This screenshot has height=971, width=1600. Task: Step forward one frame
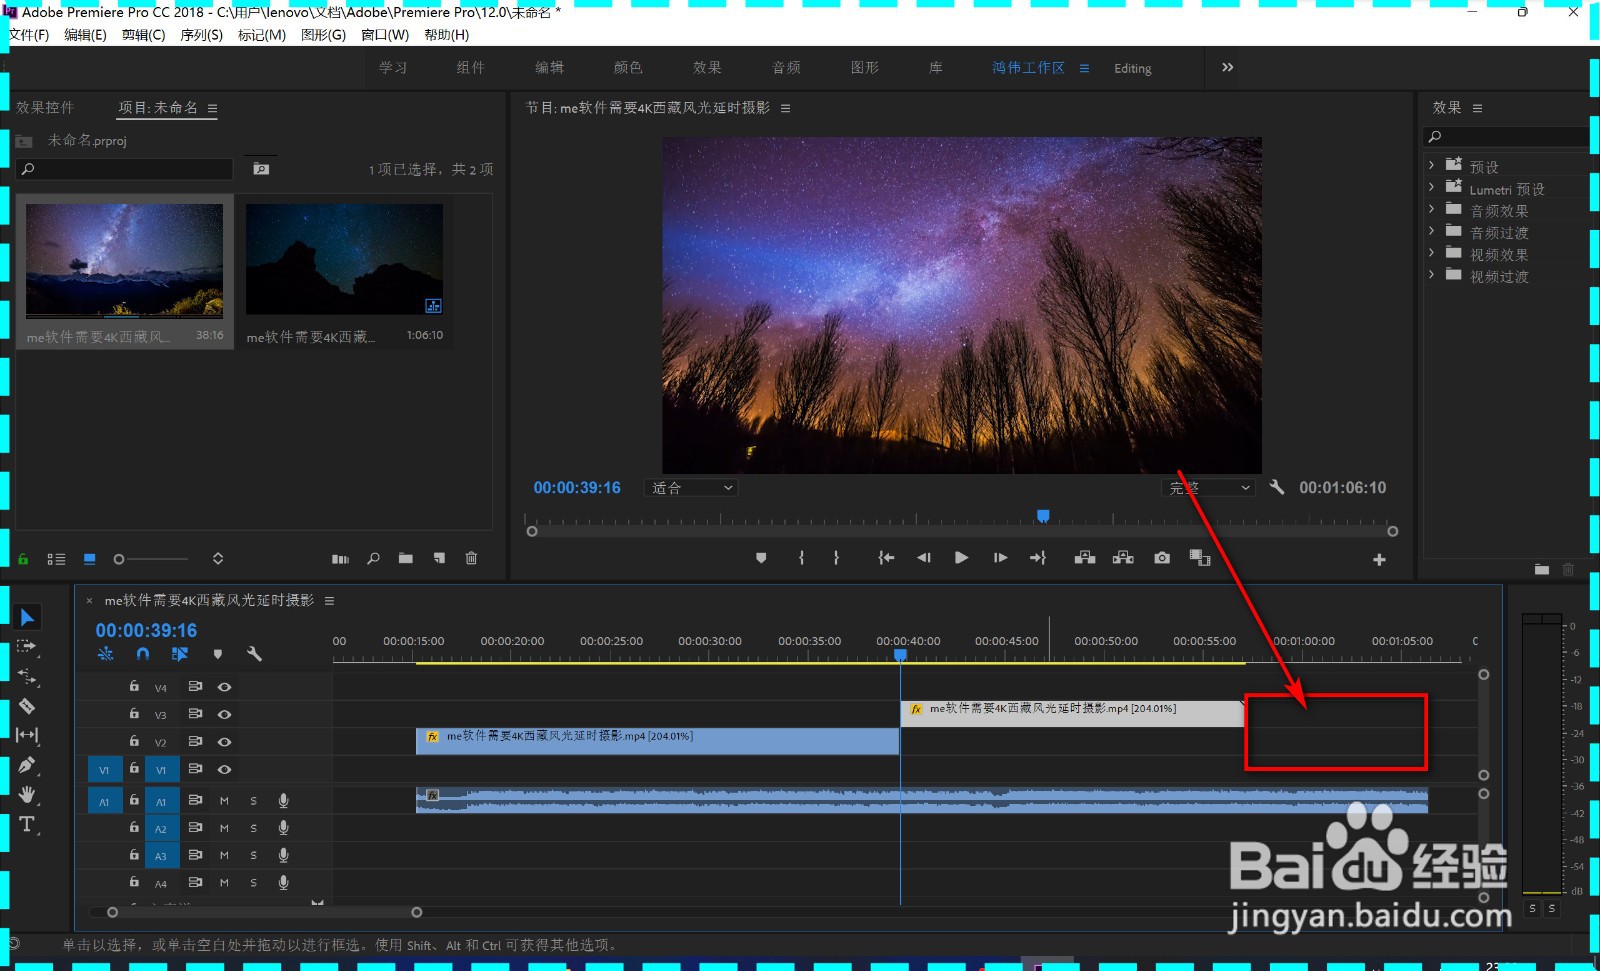1000,558
